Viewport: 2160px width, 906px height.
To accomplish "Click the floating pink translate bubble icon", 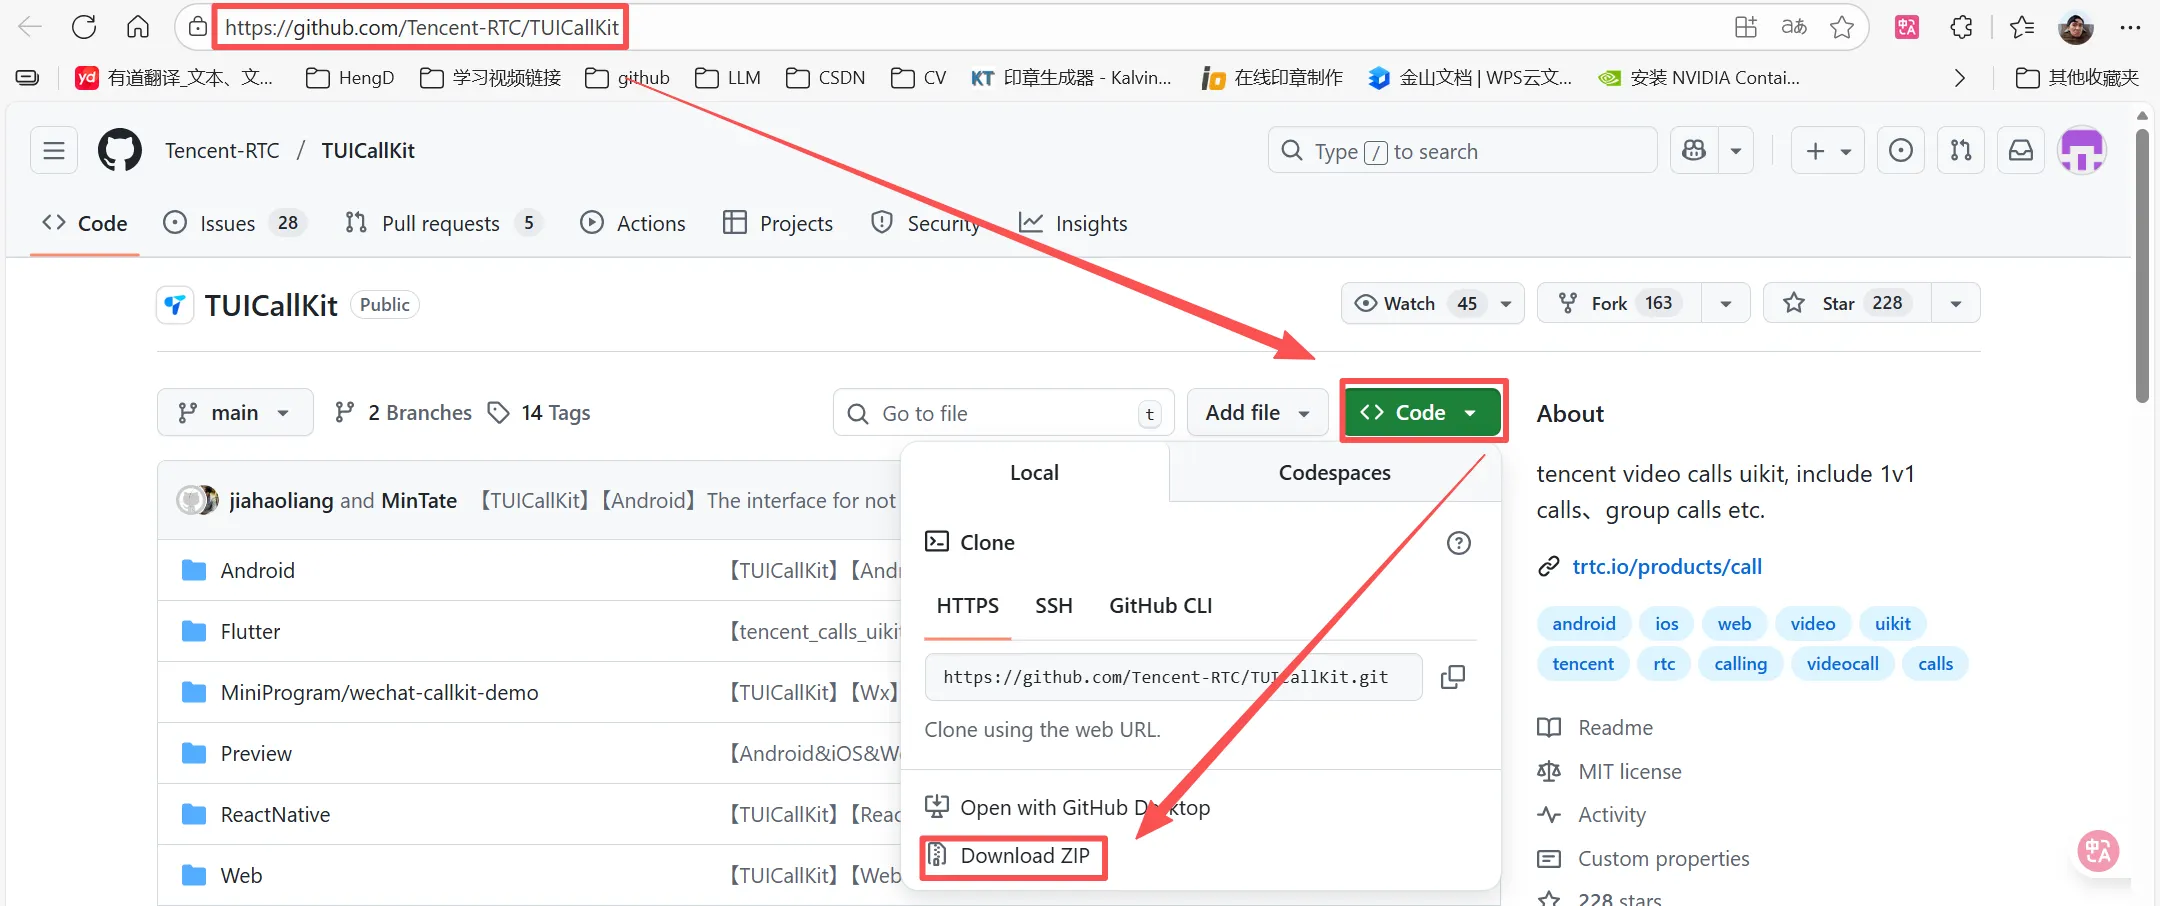I will pos(2098,851).
